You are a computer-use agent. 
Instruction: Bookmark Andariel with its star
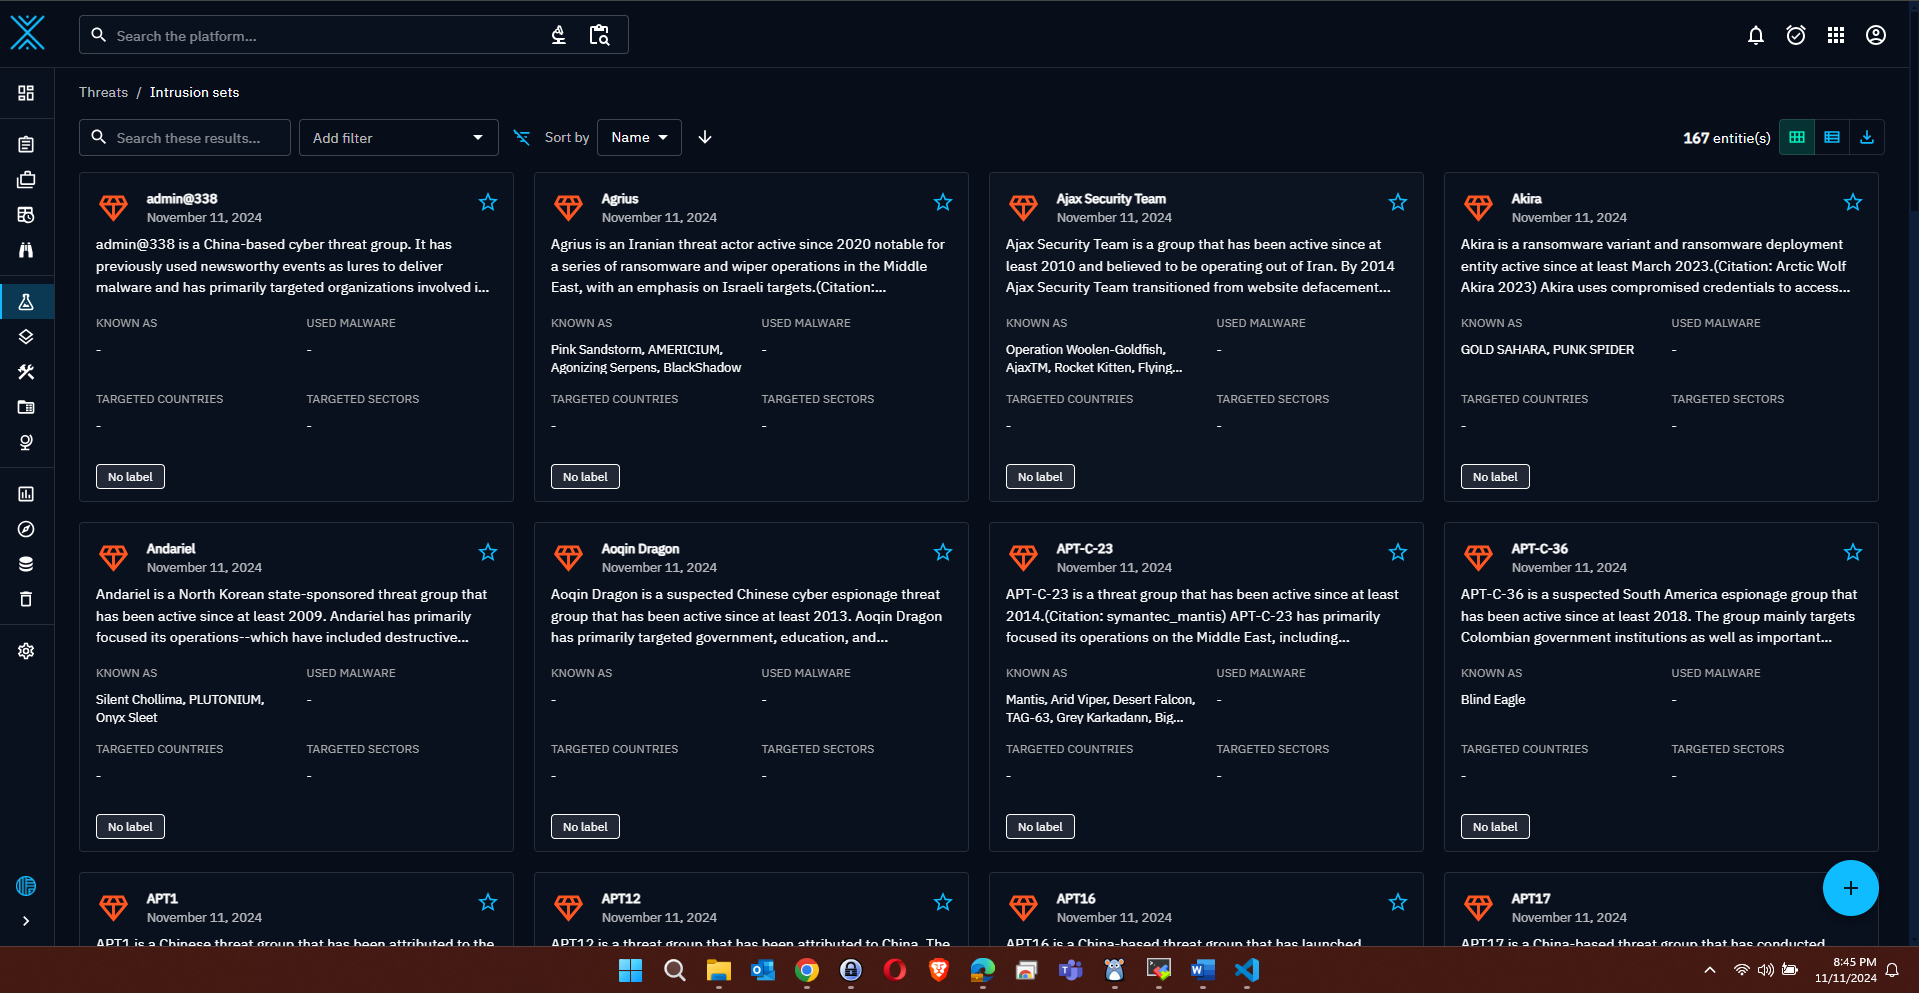coord(488,552)
